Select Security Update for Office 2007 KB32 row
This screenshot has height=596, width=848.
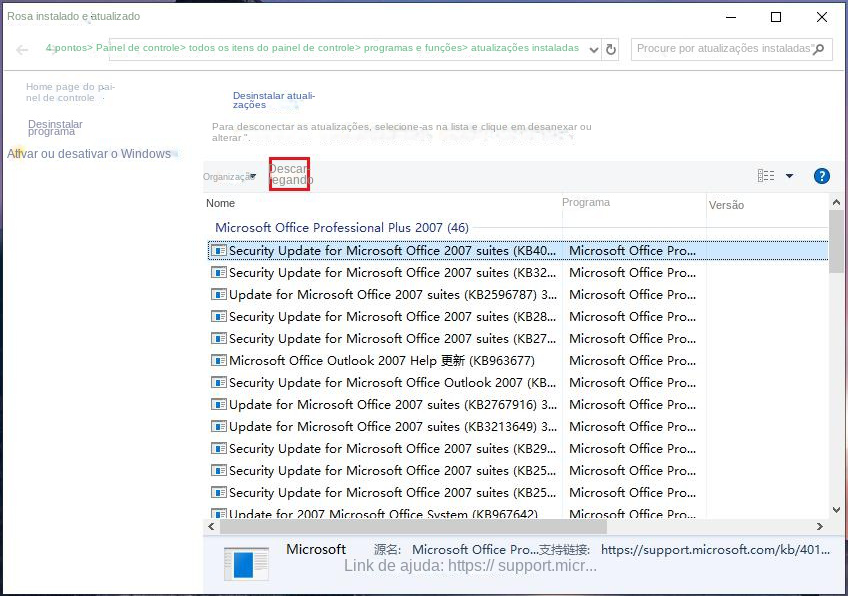518,273
